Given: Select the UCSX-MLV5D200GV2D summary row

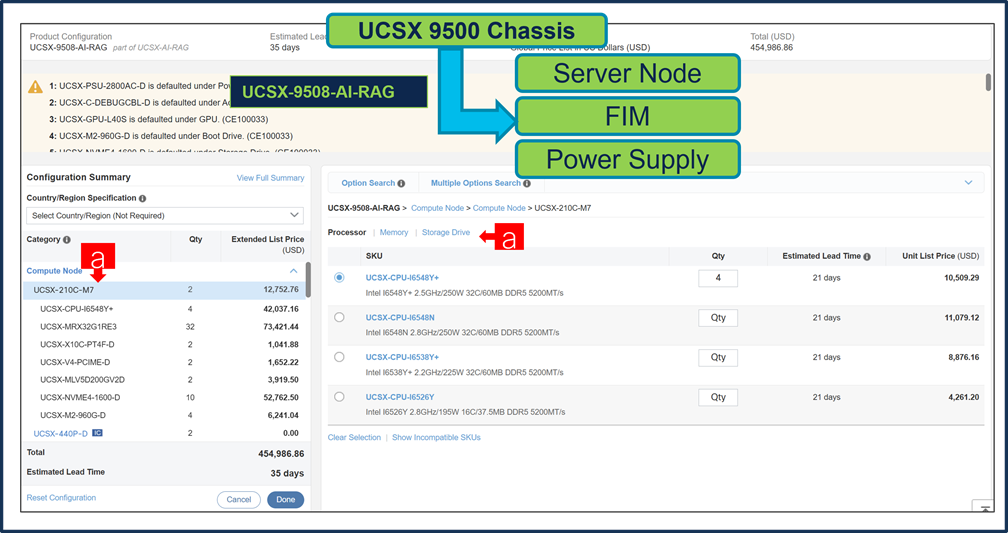Looking at the screenshot, I should pyautogui.click(x=165, y=380).
